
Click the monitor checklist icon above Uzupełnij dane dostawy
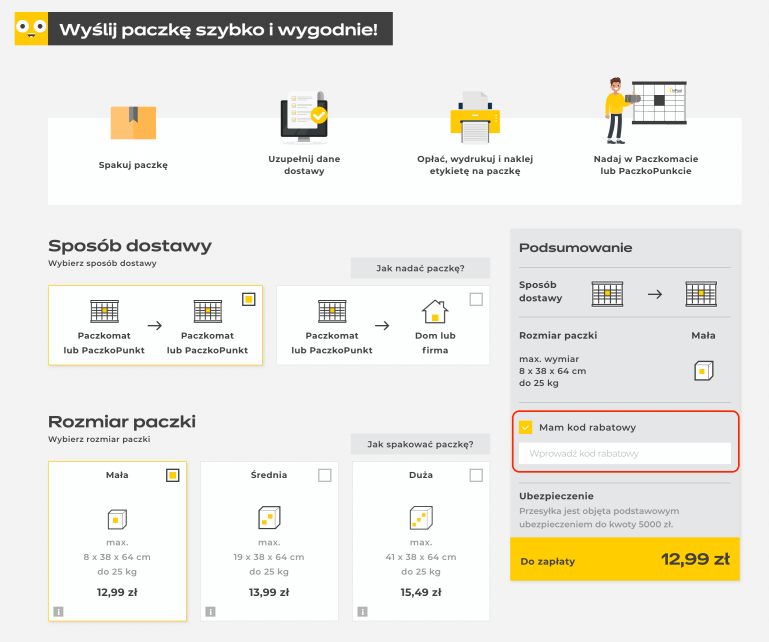(x=304, y=117)
